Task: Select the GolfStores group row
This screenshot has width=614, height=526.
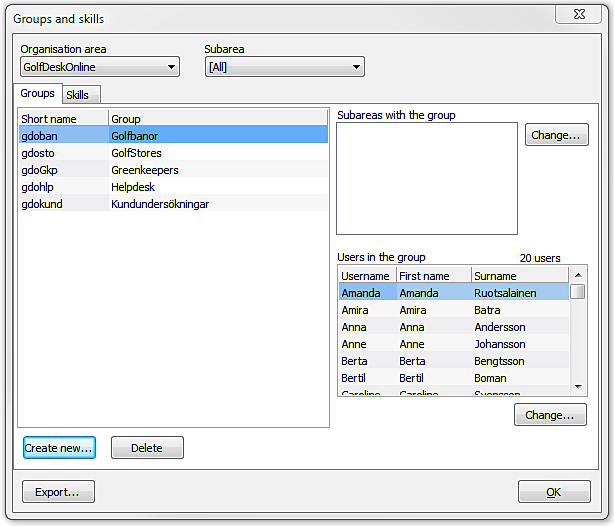Action: 136,153
